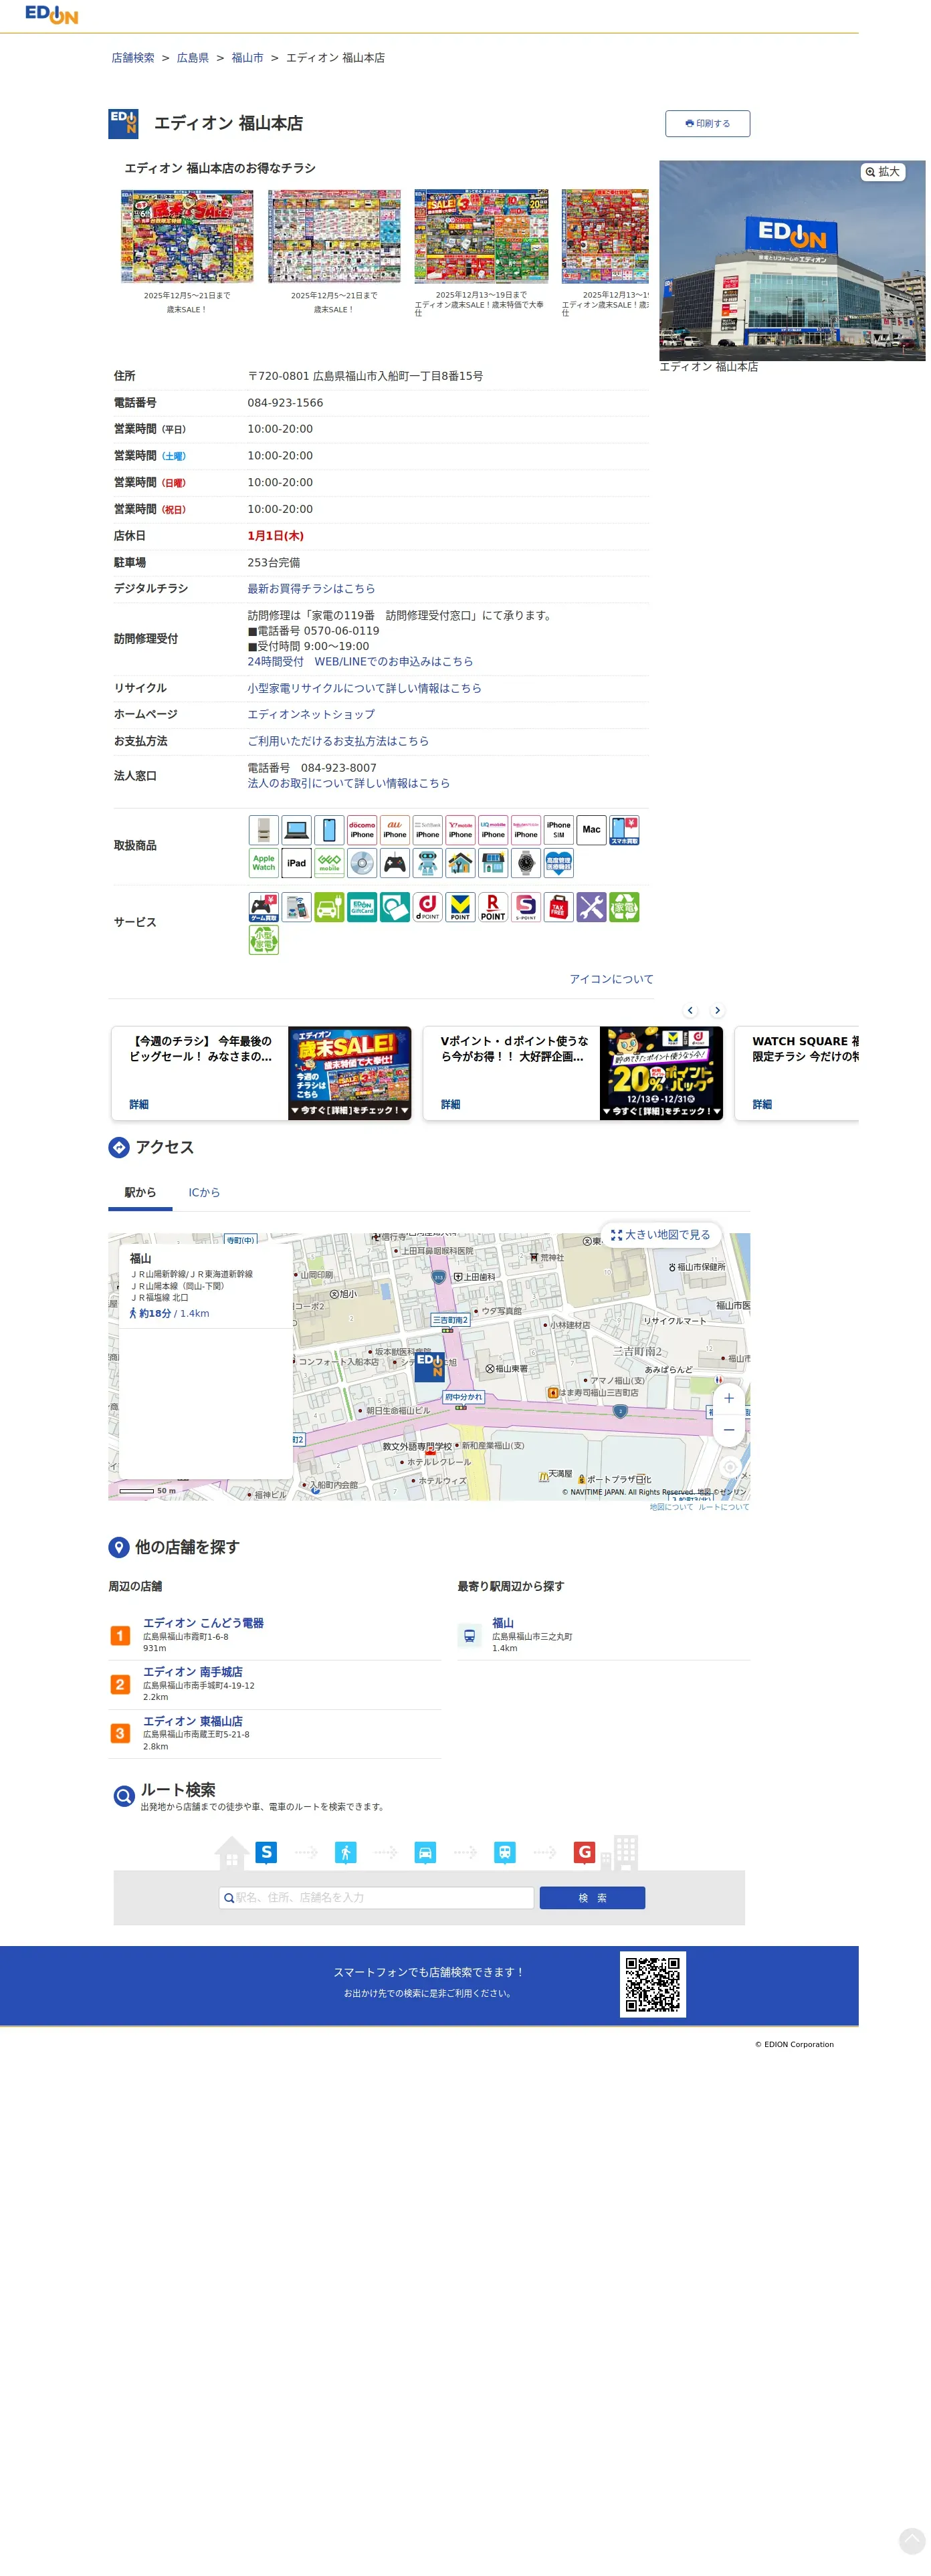Click the 小型家電 recycling icon
Viewport: 931px width, 2576px height.
[263, 939]
